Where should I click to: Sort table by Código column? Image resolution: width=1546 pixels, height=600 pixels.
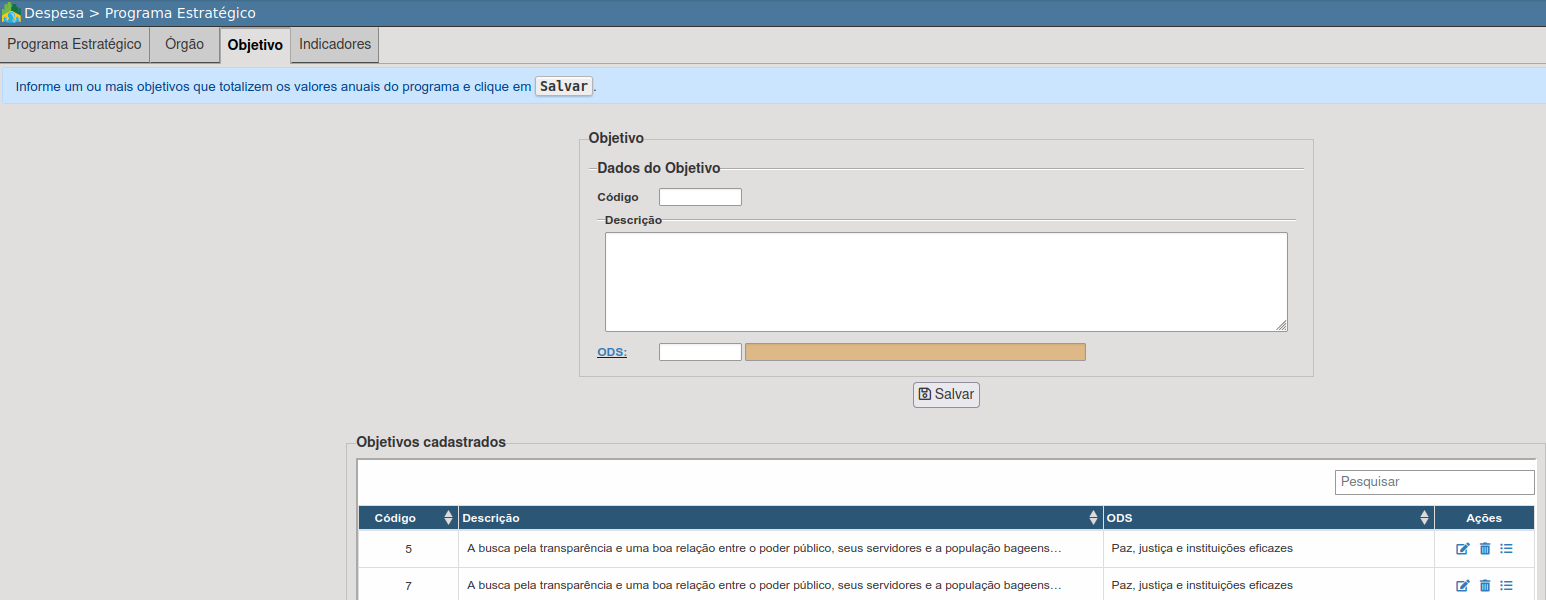tap(448, 518)
